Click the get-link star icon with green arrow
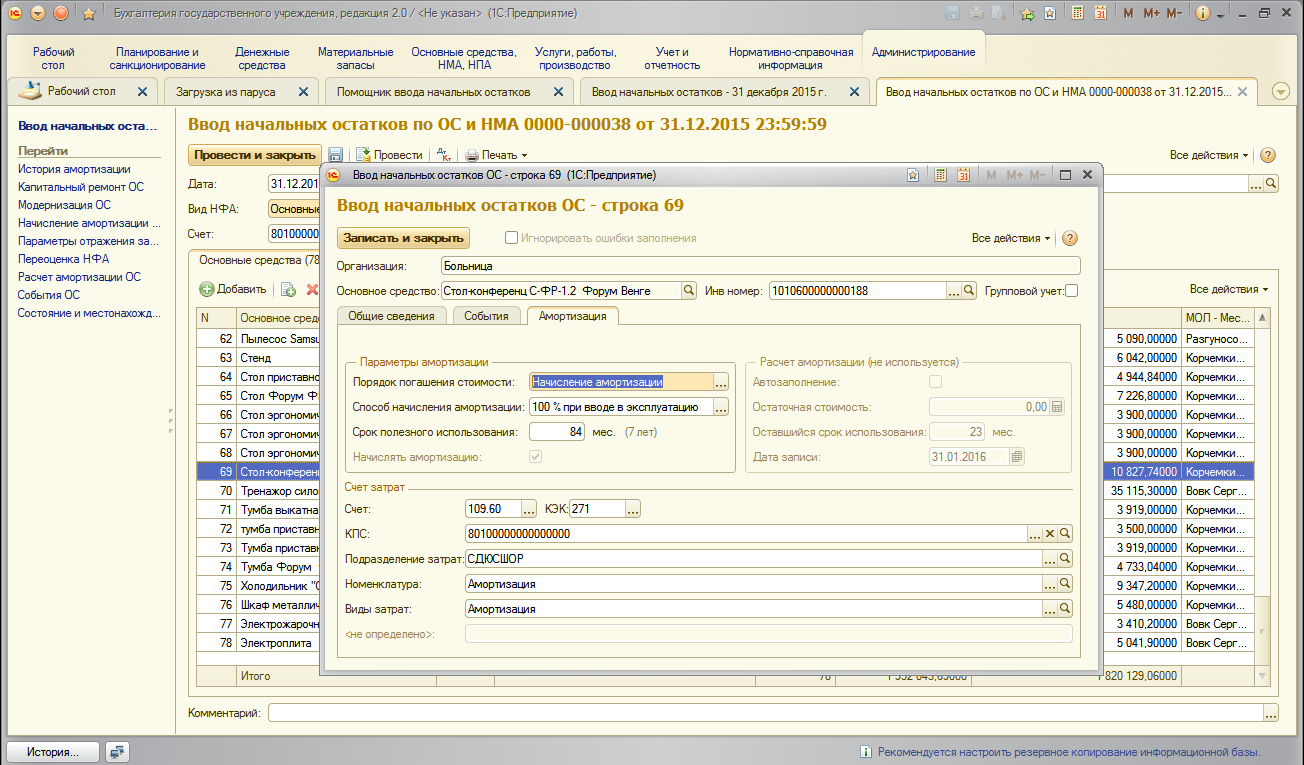The image size is (1304, 765). click(1027, 13)
